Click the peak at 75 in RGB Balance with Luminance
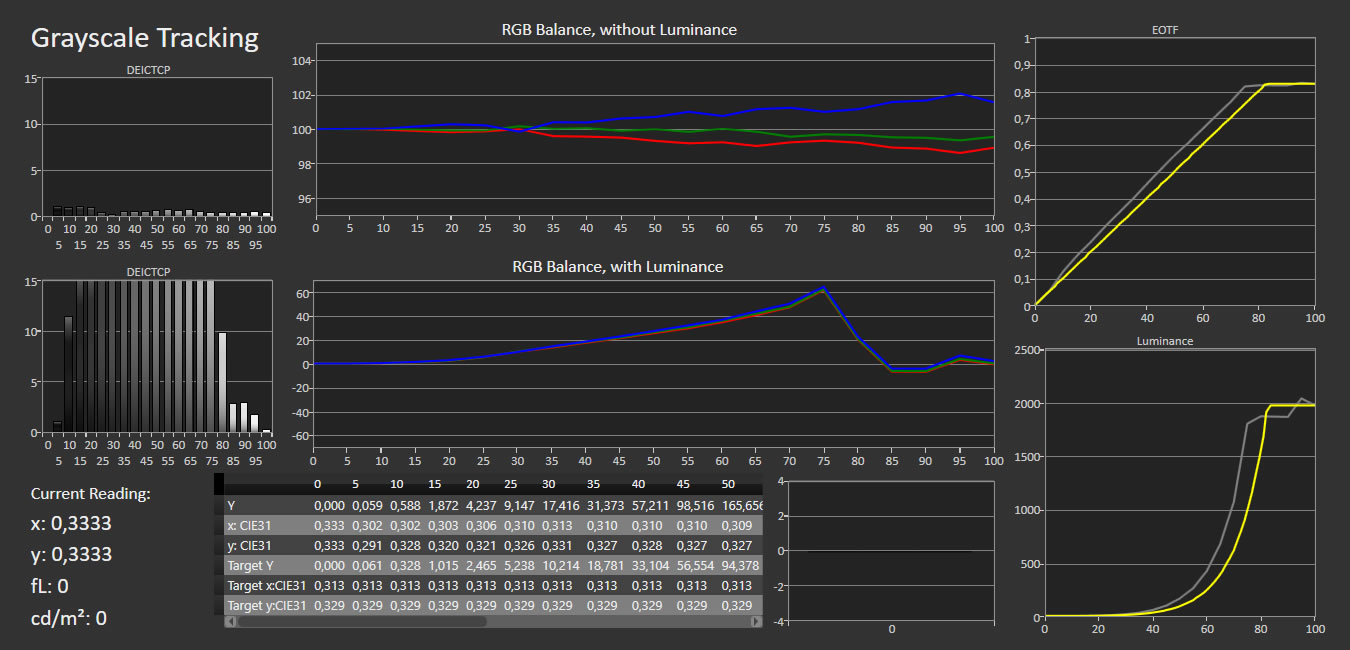 [x=822, y=289]
